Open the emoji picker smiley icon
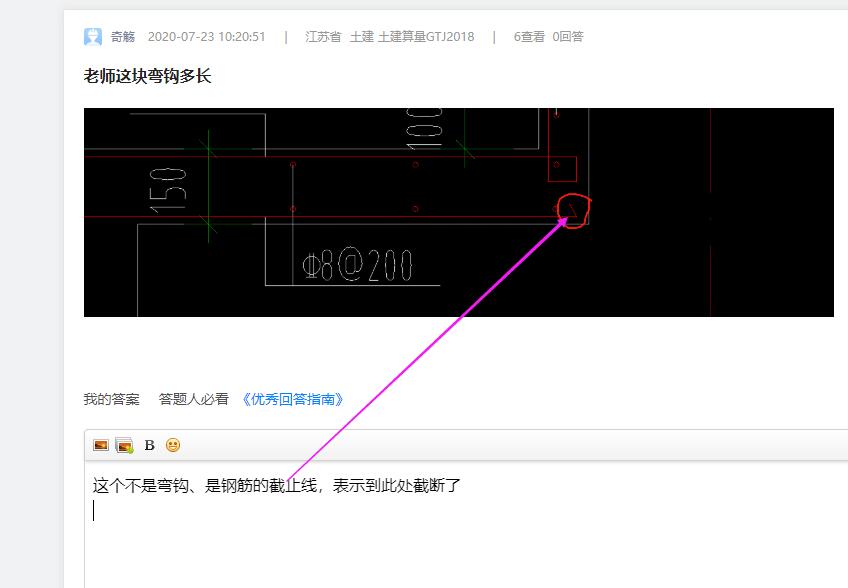Viewport: 848px width, 588px height. pos(173,445)
